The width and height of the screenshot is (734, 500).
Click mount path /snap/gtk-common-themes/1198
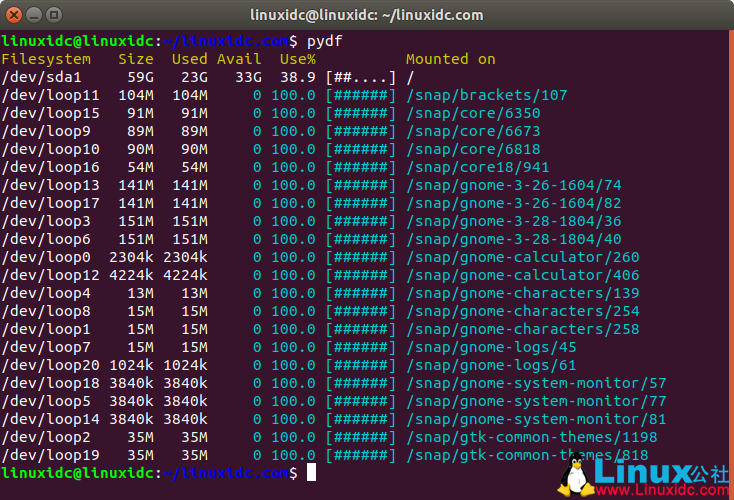pyautogui.click(x=531, y=438)
